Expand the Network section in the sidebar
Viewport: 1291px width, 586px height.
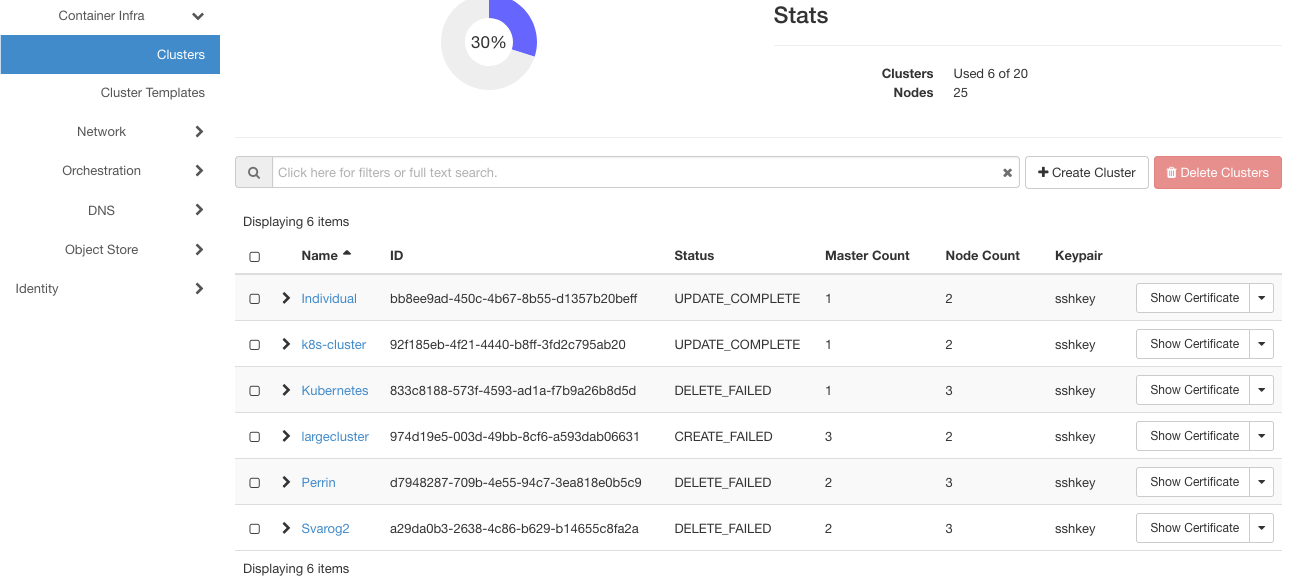[199, 131]
